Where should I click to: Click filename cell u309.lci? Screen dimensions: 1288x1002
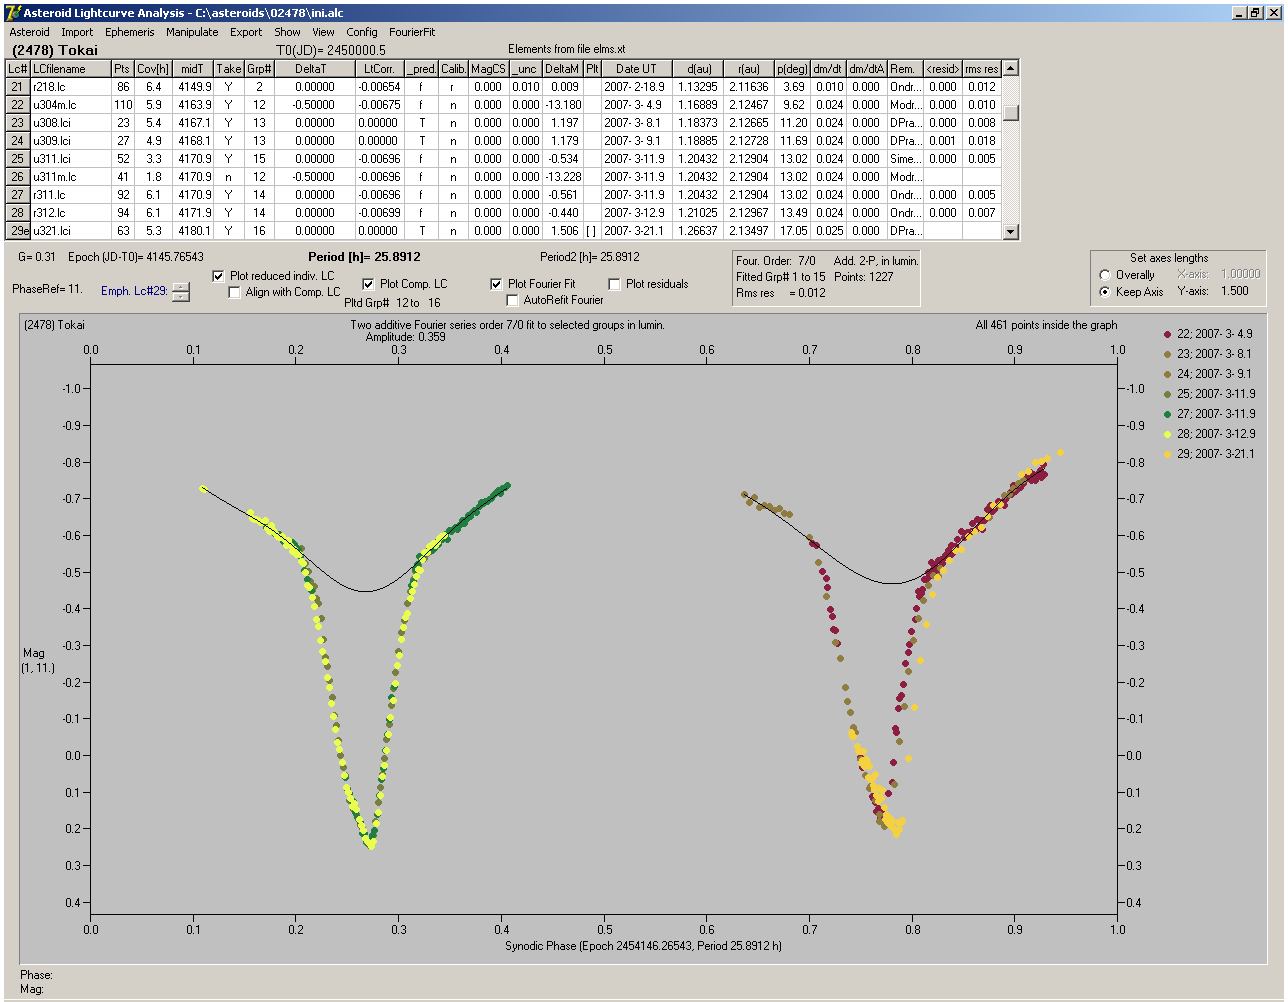click(x=70, y=141)
